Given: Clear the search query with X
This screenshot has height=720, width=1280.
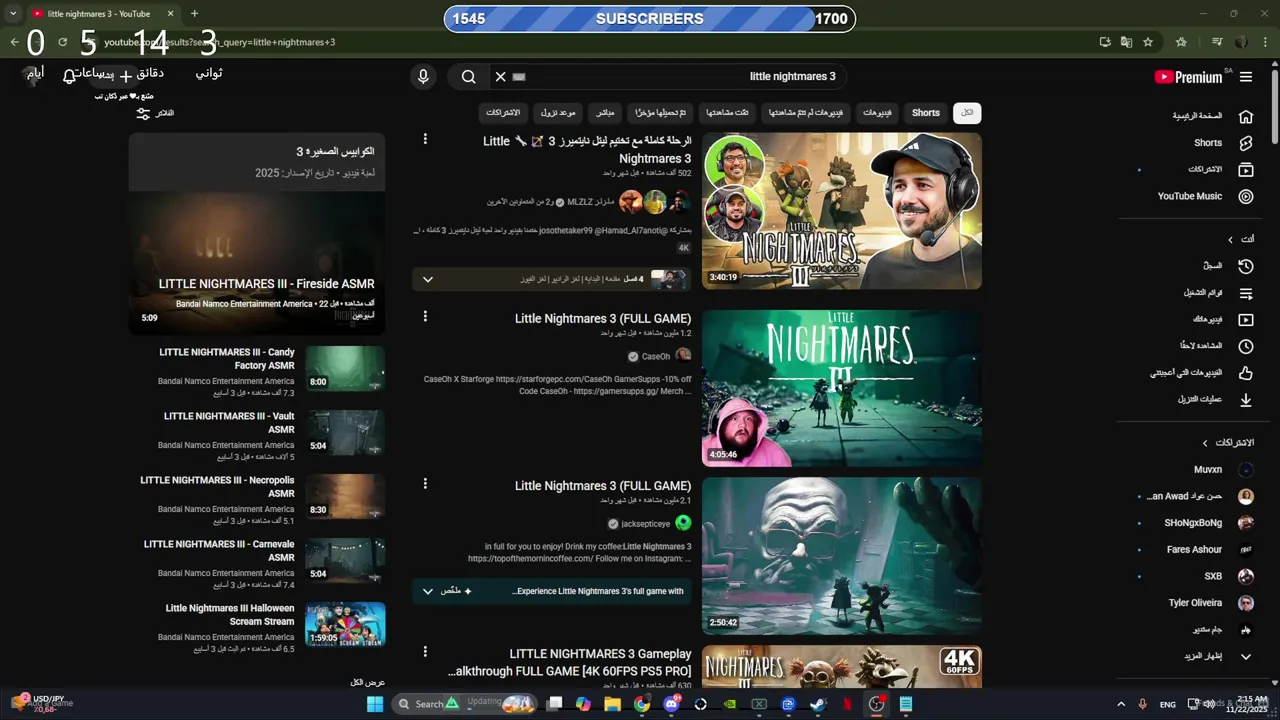Looking at the screenshot, I should 500,77.
